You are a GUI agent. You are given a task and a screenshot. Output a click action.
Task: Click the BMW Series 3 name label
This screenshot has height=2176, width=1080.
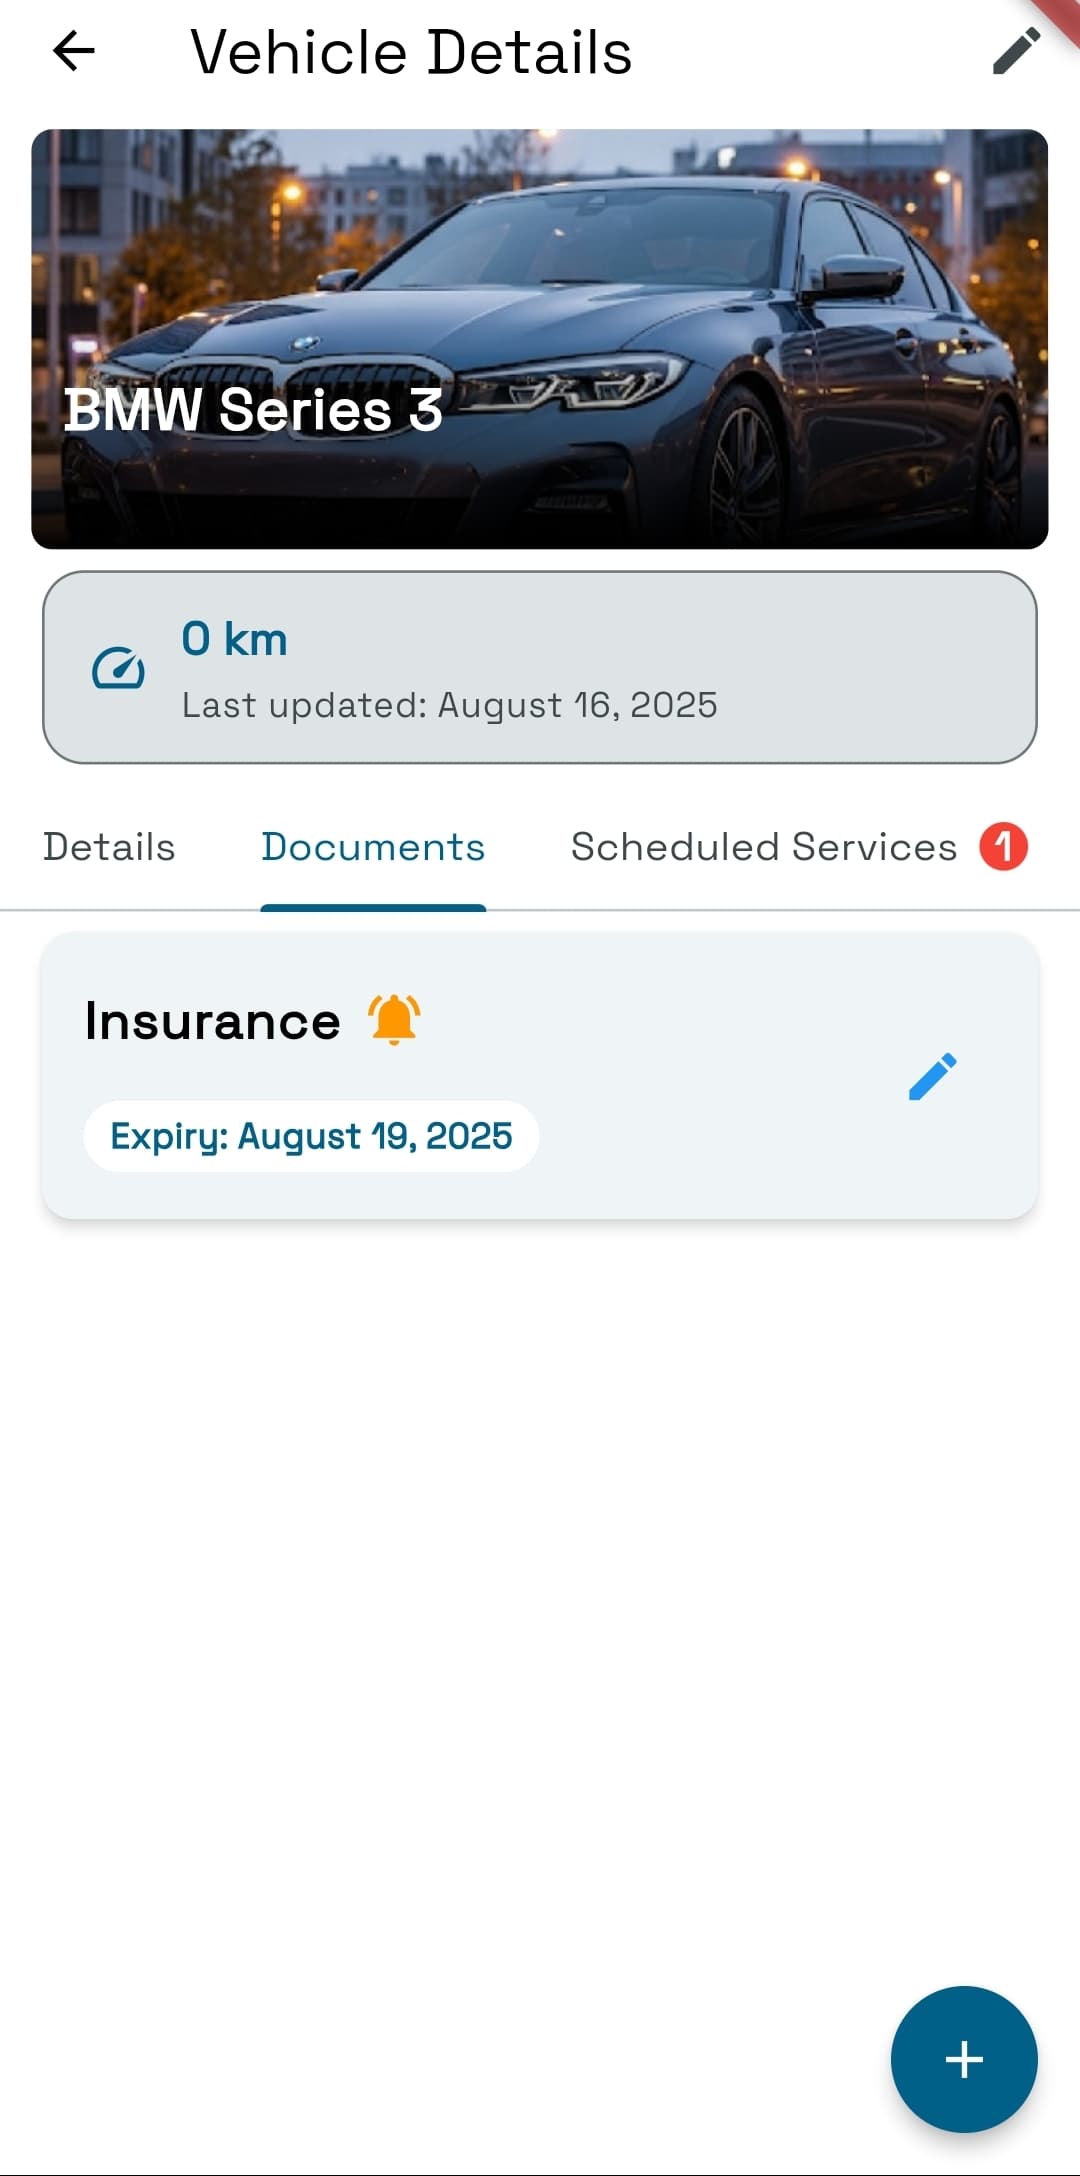[253, 410]
